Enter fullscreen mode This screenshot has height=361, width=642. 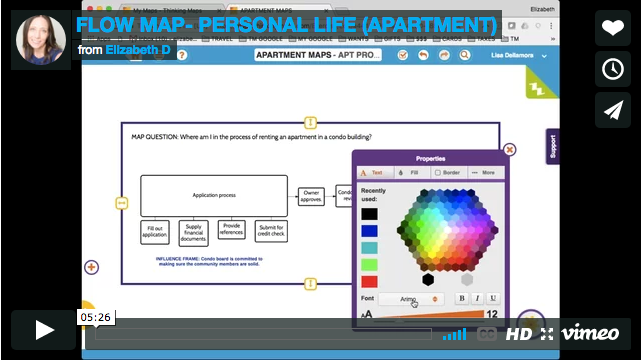(547, 334)
